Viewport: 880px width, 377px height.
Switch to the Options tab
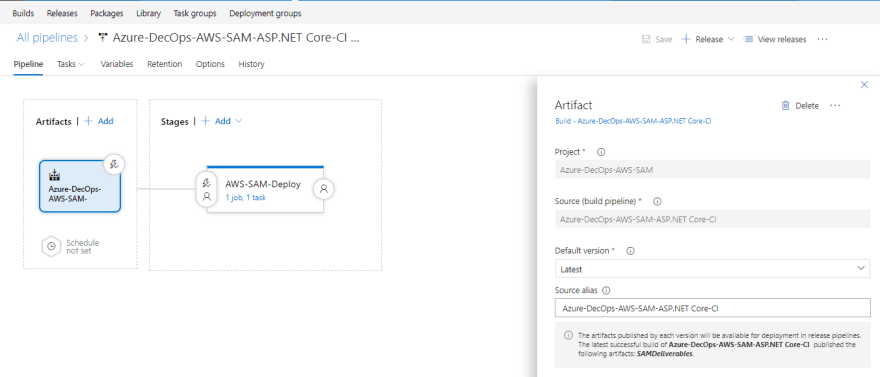point(210,64)
